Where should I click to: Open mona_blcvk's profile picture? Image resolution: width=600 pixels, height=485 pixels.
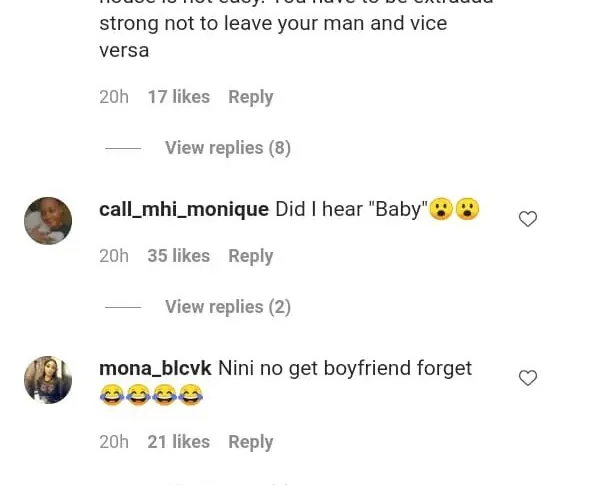48,380
